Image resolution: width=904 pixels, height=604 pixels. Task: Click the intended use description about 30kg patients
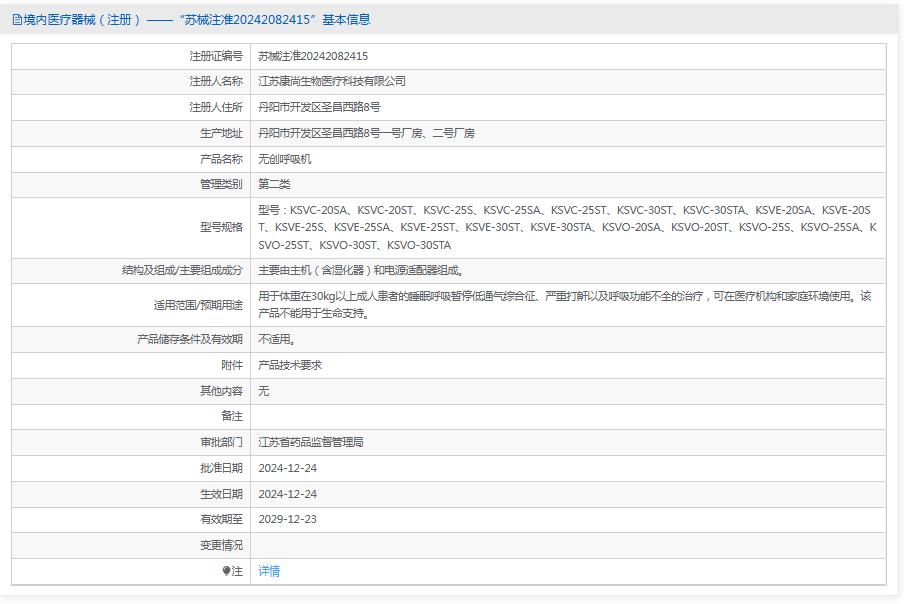click(564, 304)
